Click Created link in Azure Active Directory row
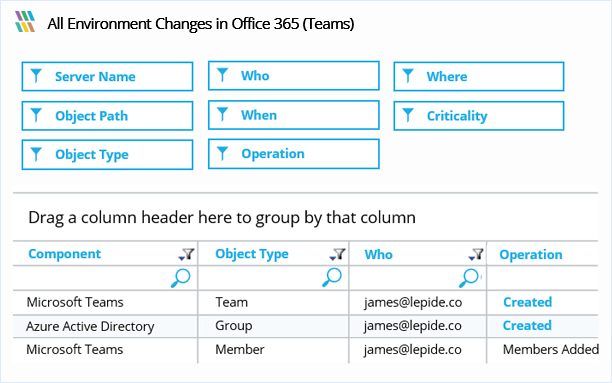The width and height of the screenshot is (612, 383). 527,326
